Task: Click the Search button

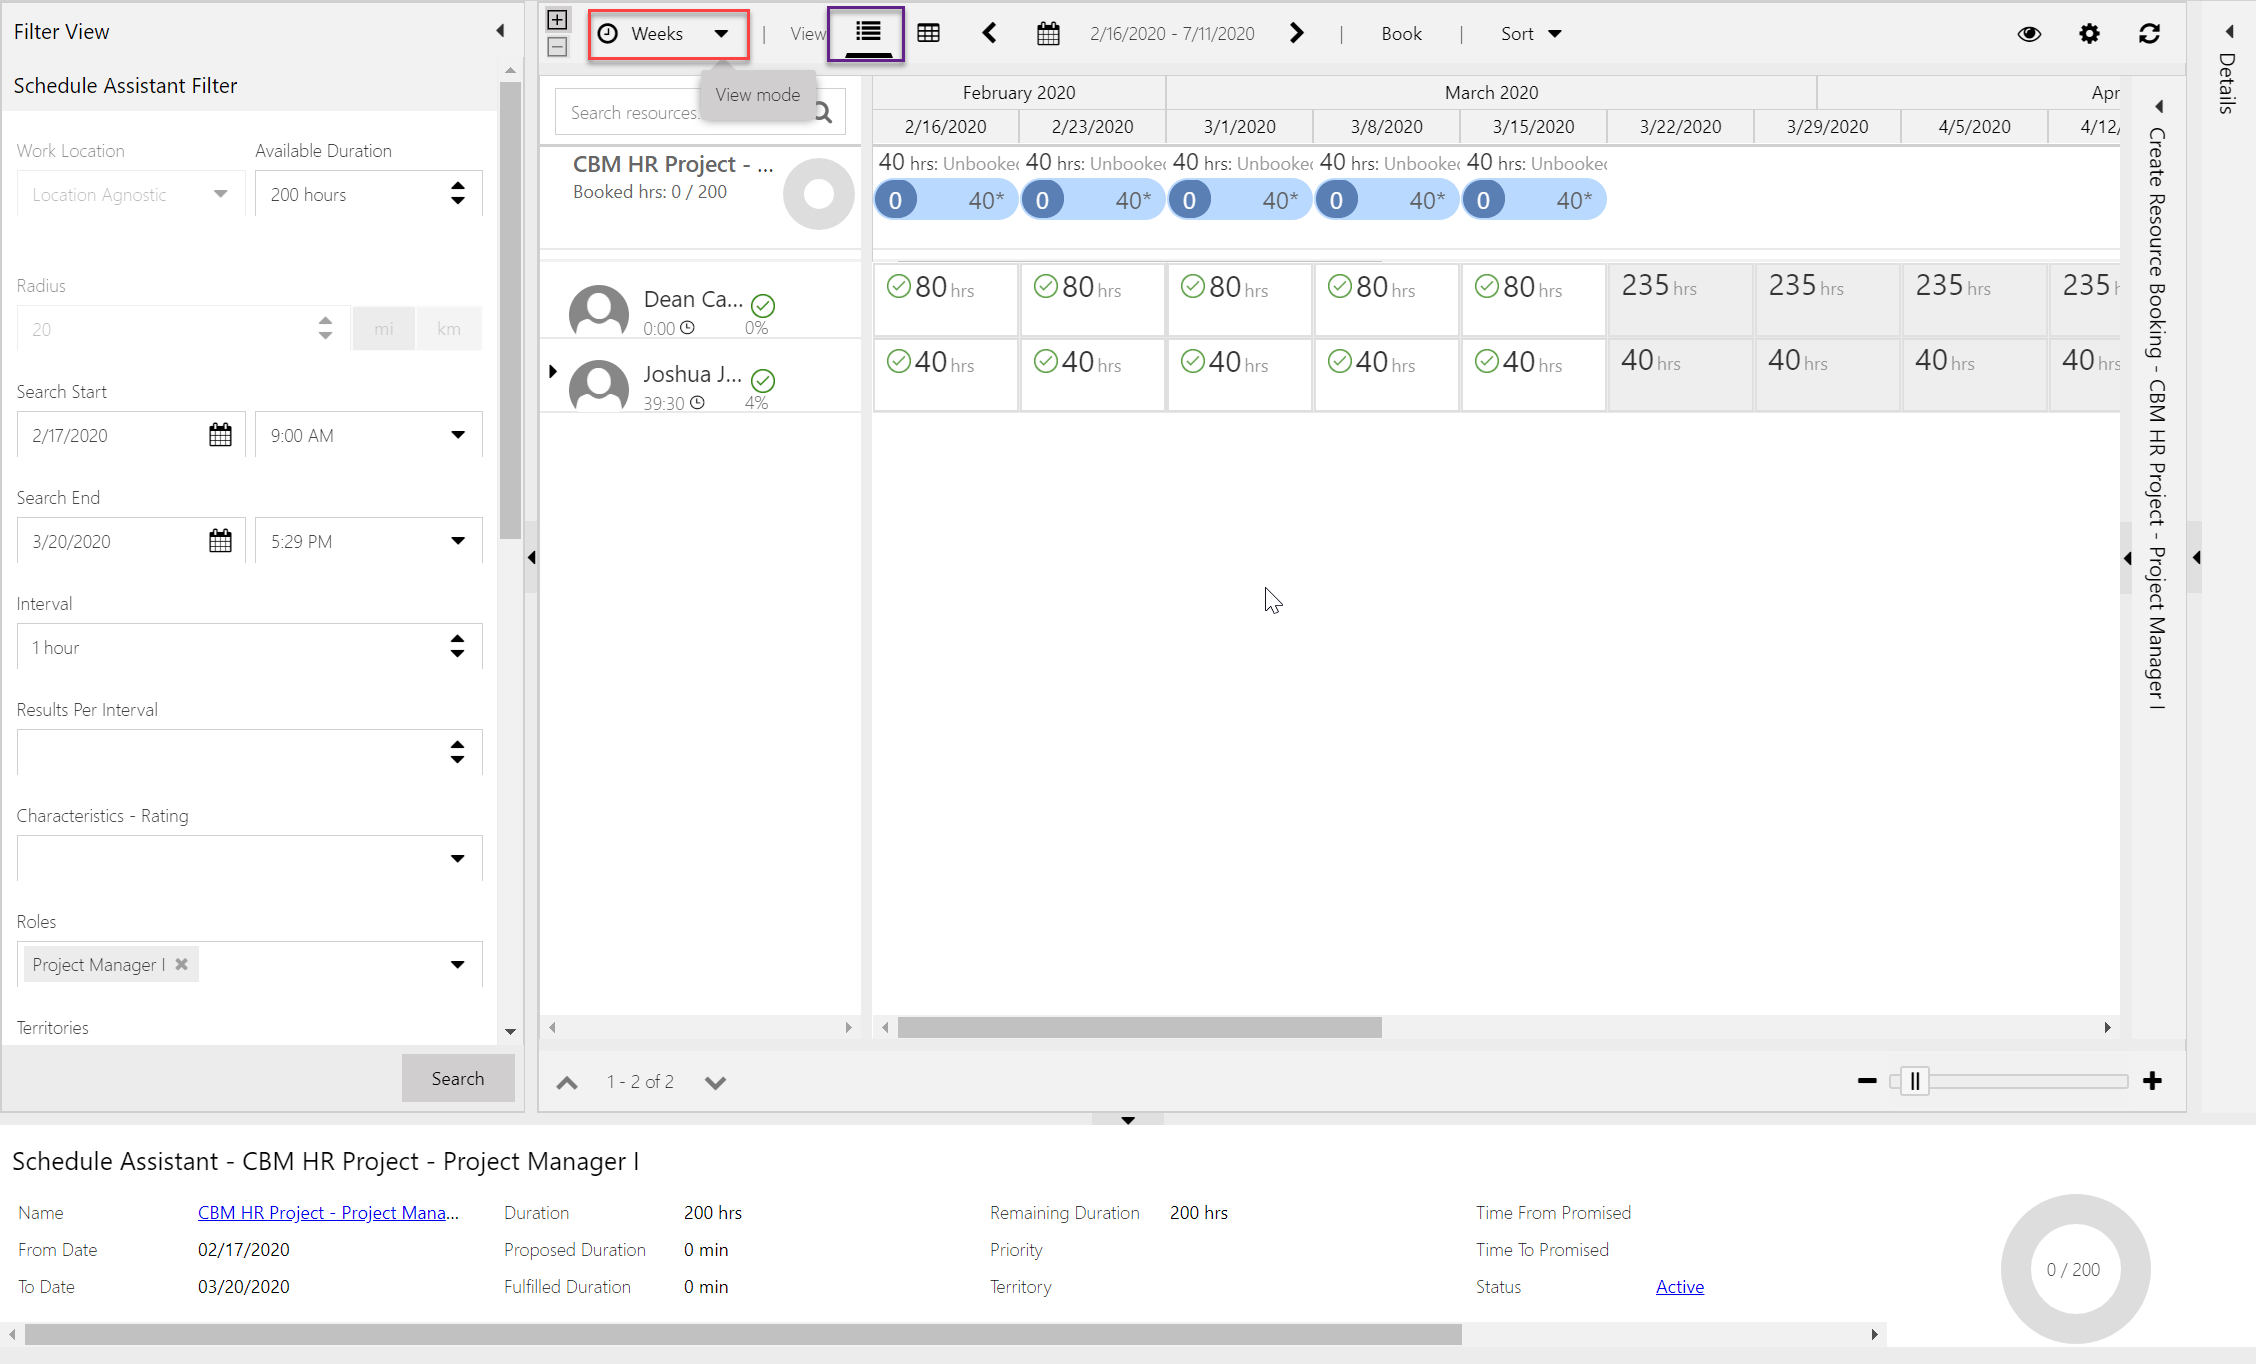Action: pyautogui.click(x=458, y=1078)
